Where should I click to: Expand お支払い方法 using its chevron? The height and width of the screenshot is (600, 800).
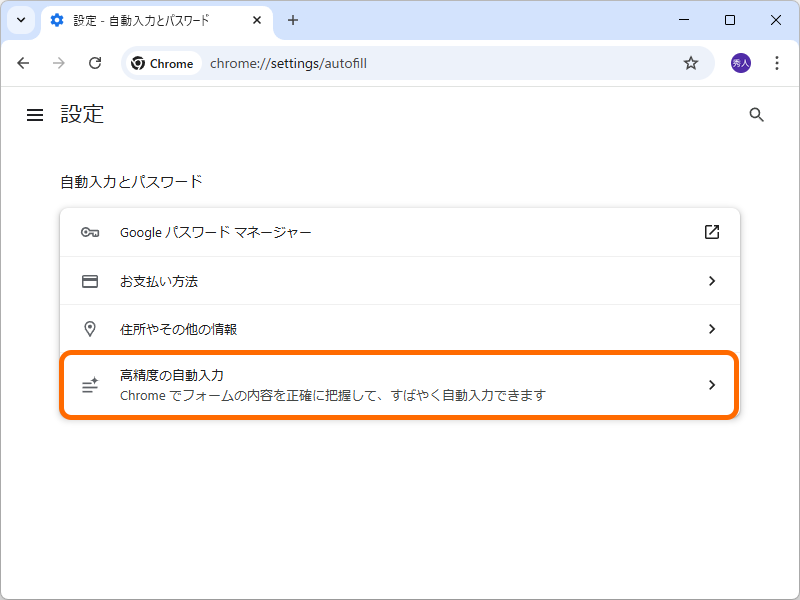(x=711, y=281)
